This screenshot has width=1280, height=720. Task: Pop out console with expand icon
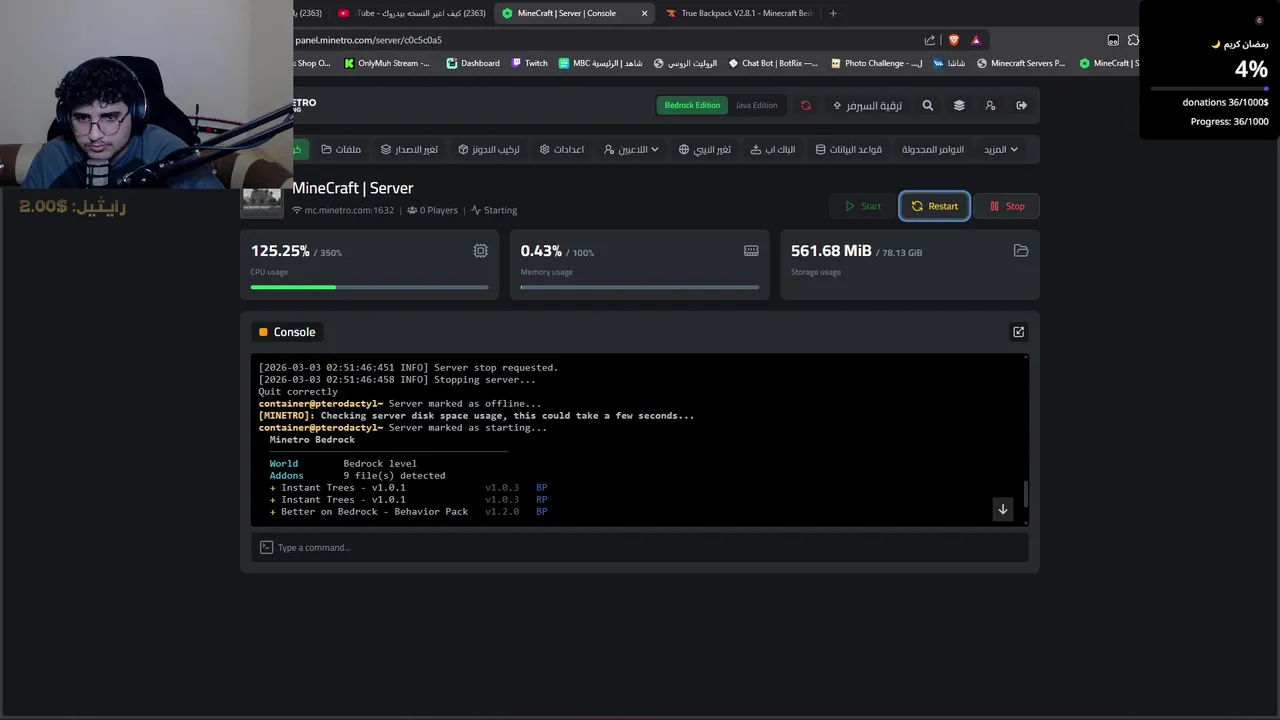1018,332
